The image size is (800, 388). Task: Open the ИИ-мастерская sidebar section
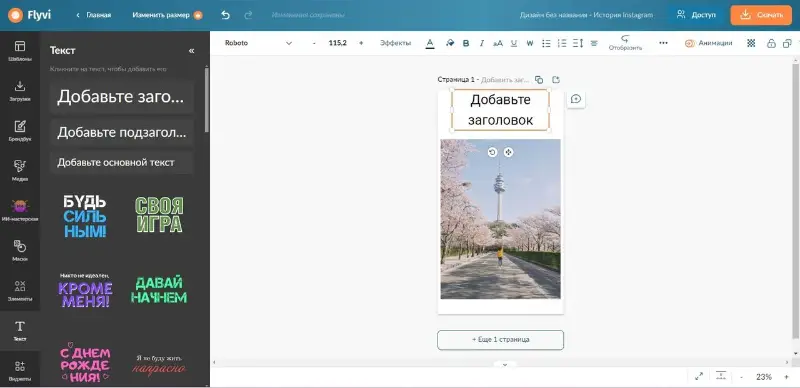[20, 211]
